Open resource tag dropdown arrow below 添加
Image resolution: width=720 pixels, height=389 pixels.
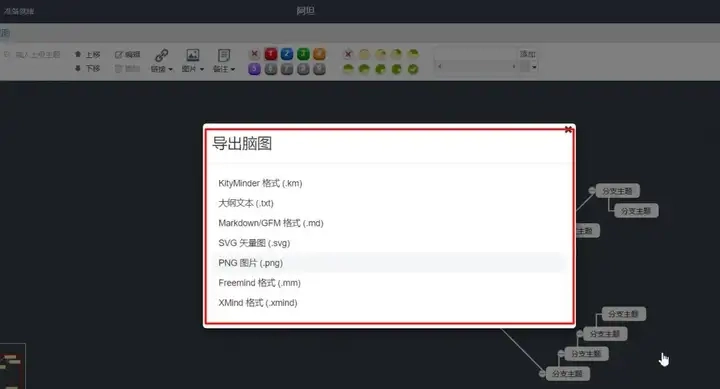coord(534,67)
